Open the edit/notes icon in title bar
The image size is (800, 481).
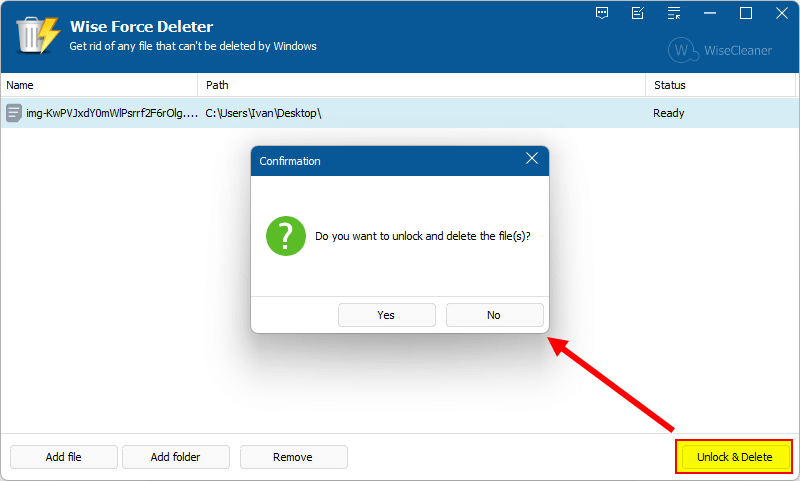point(638,13)
